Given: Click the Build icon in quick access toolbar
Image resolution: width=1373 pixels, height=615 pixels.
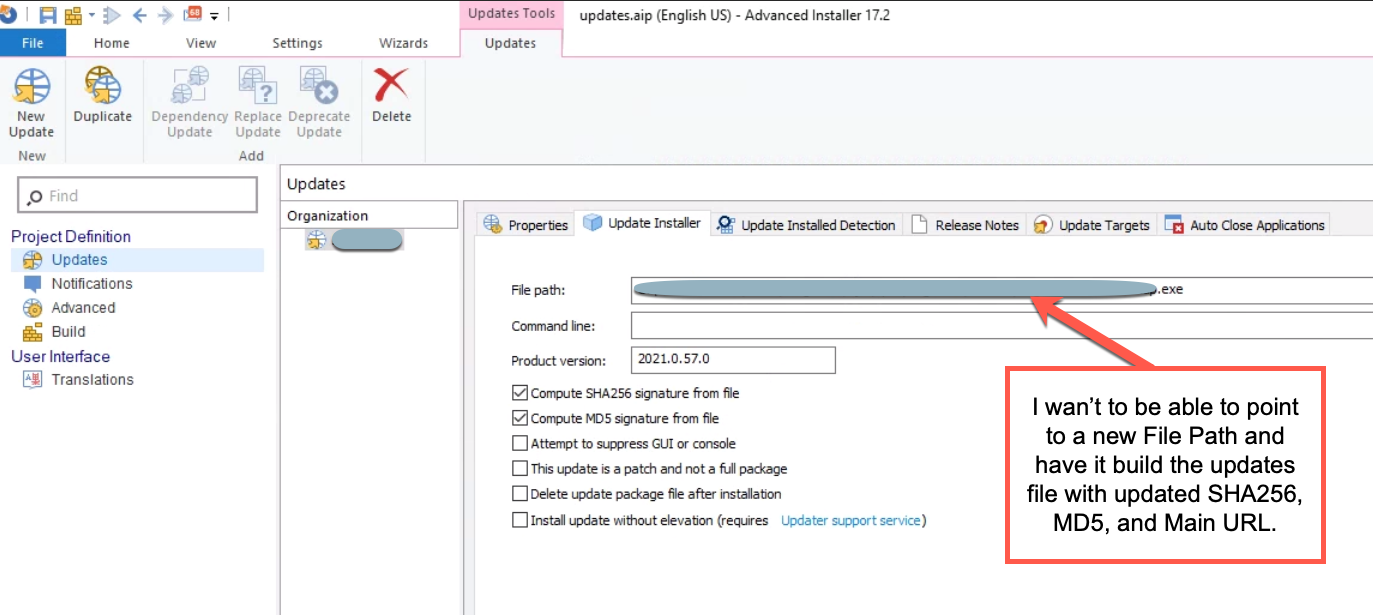Looking at the screenshot, I should (73, 15).
